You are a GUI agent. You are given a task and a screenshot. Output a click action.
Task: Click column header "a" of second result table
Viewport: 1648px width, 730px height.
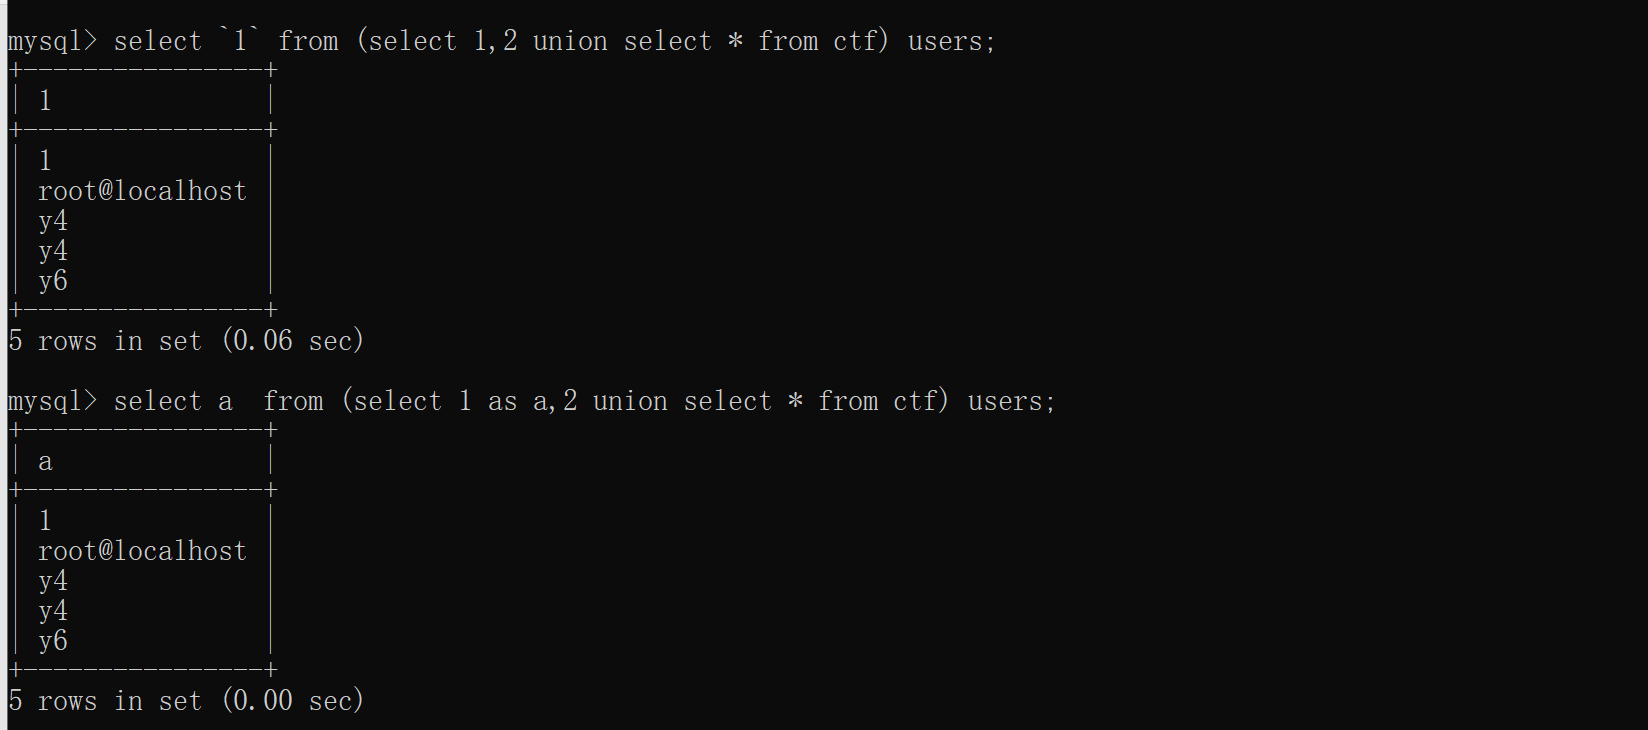coord(45,461)
